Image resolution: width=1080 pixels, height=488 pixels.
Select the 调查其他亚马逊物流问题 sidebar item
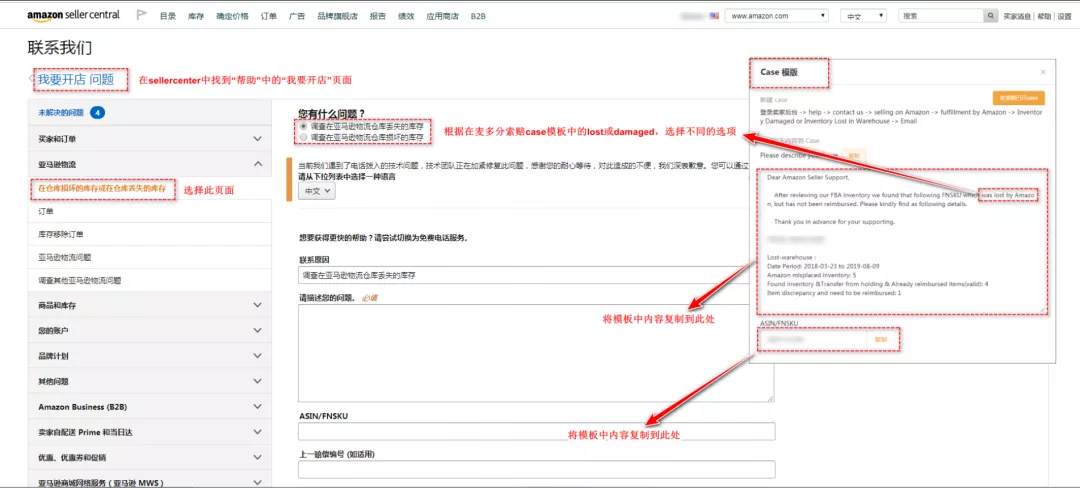pos(150,280)
